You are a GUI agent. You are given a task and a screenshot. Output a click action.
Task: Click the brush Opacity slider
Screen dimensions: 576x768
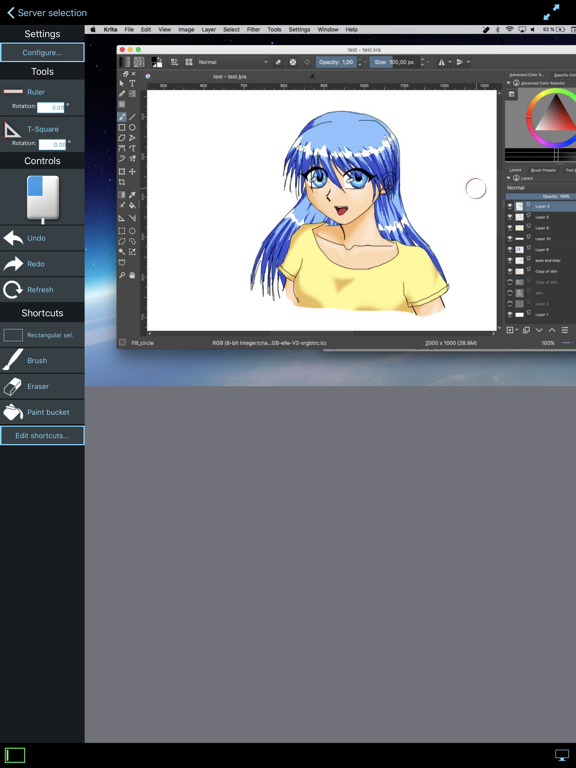pos(336,62)
